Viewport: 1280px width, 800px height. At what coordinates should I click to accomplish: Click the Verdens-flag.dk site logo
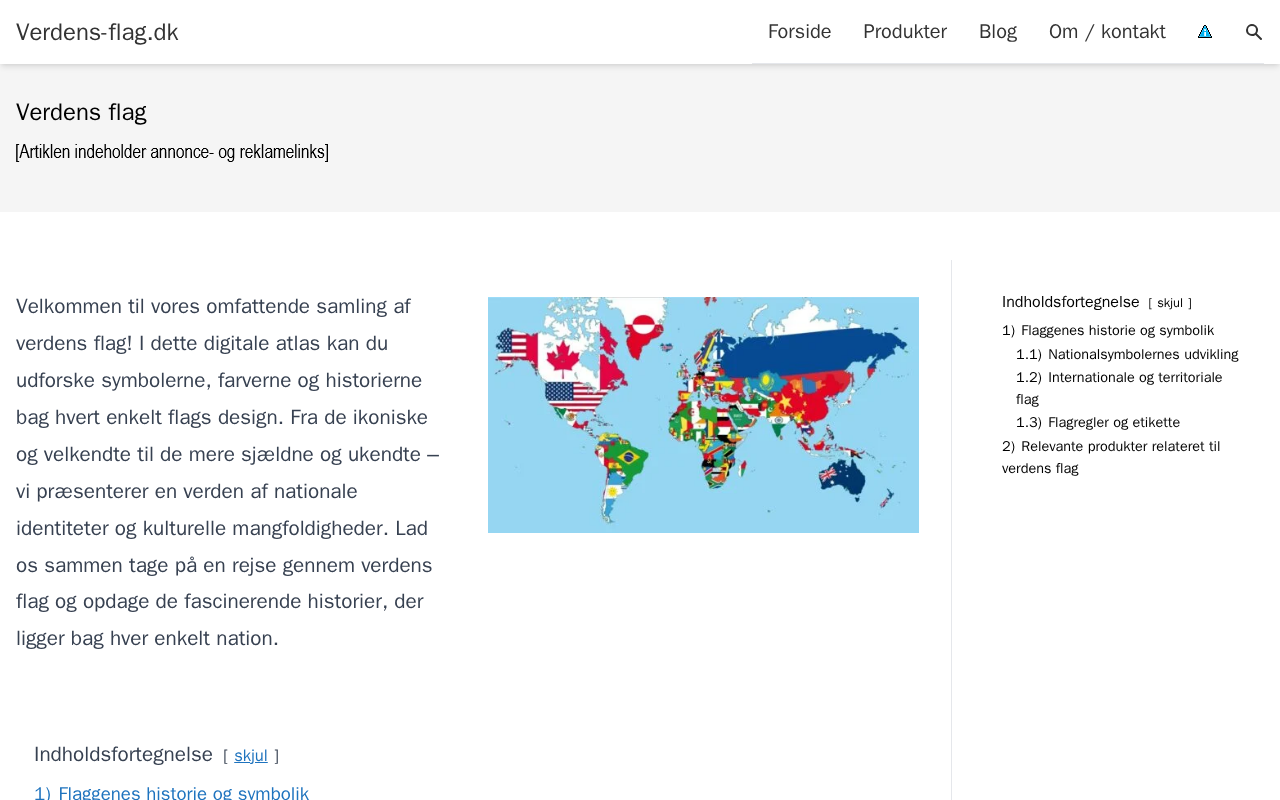click(97, 32)
